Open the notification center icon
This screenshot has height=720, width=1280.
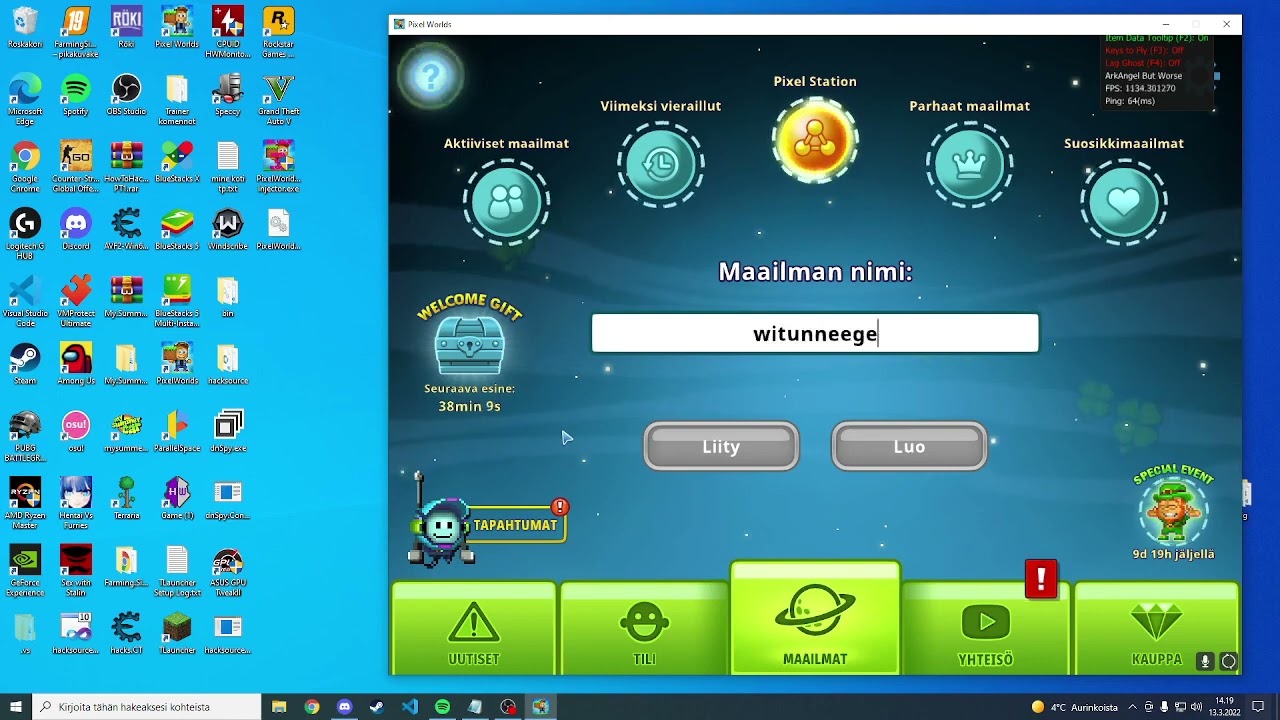1259,707
